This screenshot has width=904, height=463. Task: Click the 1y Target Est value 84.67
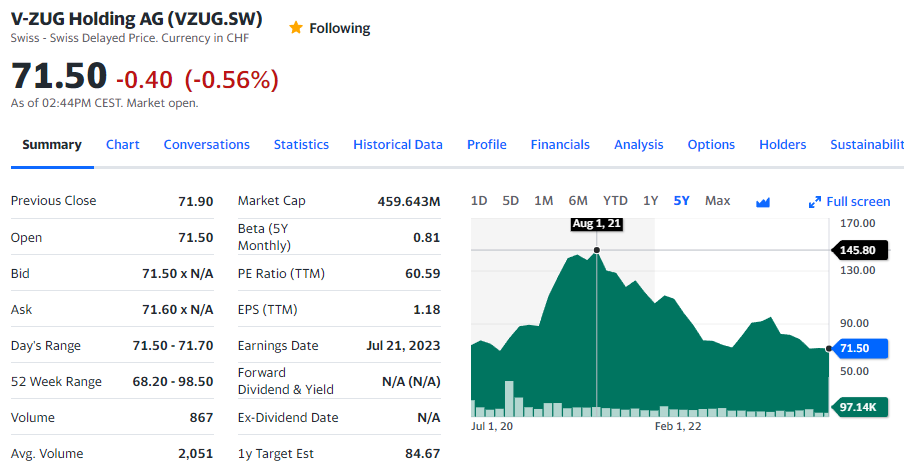(423, 454)
